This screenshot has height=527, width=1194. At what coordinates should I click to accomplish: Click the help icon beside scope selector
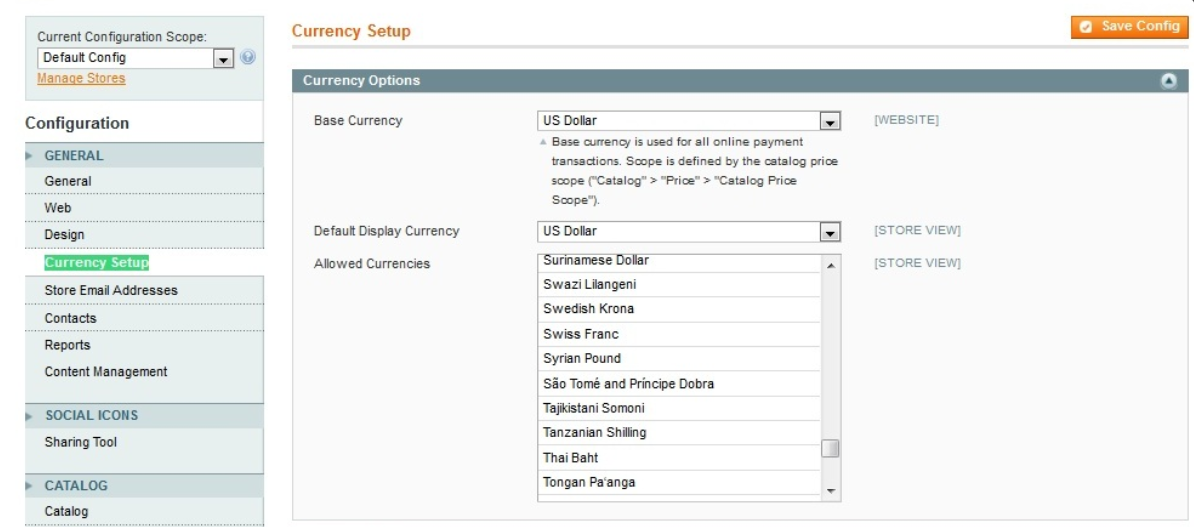(247, 57)
